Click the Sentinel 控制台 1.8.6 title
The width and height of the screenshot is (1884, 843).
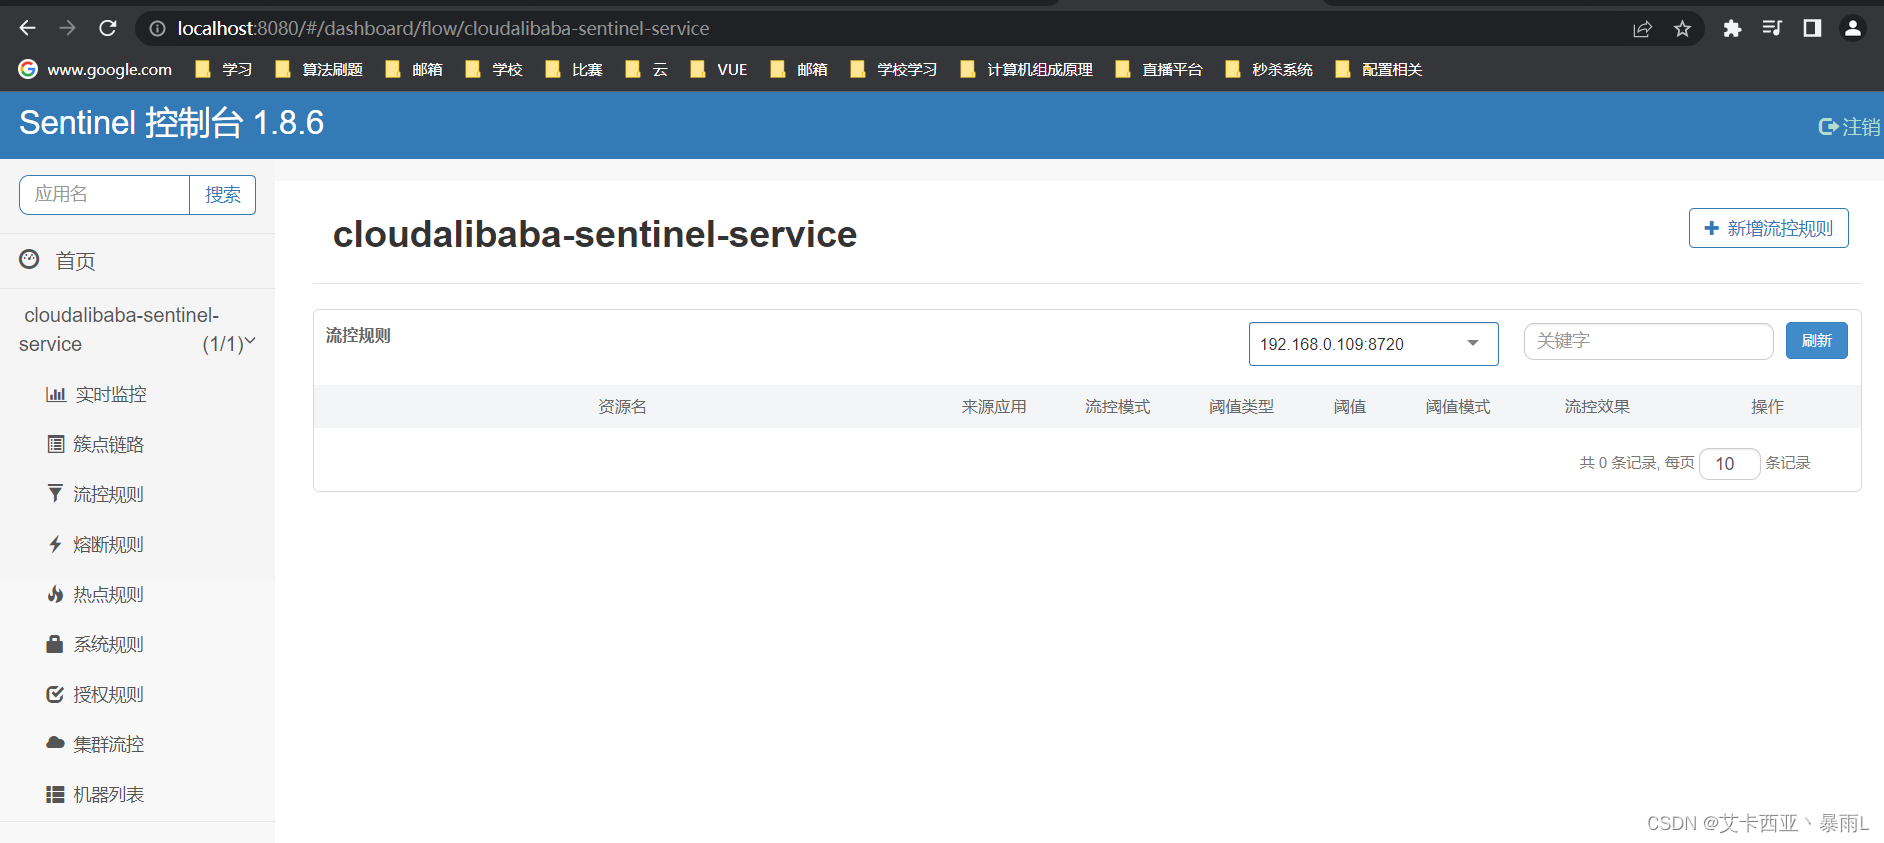coord(171,123)
